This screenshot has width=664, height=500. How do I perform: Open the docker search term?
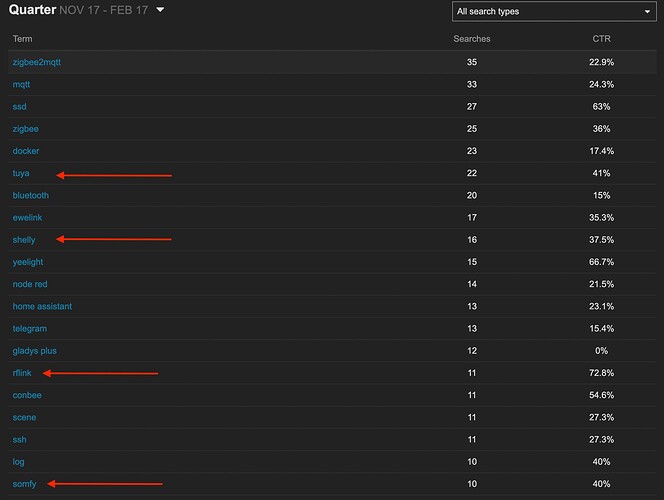[x=26, y=151]
